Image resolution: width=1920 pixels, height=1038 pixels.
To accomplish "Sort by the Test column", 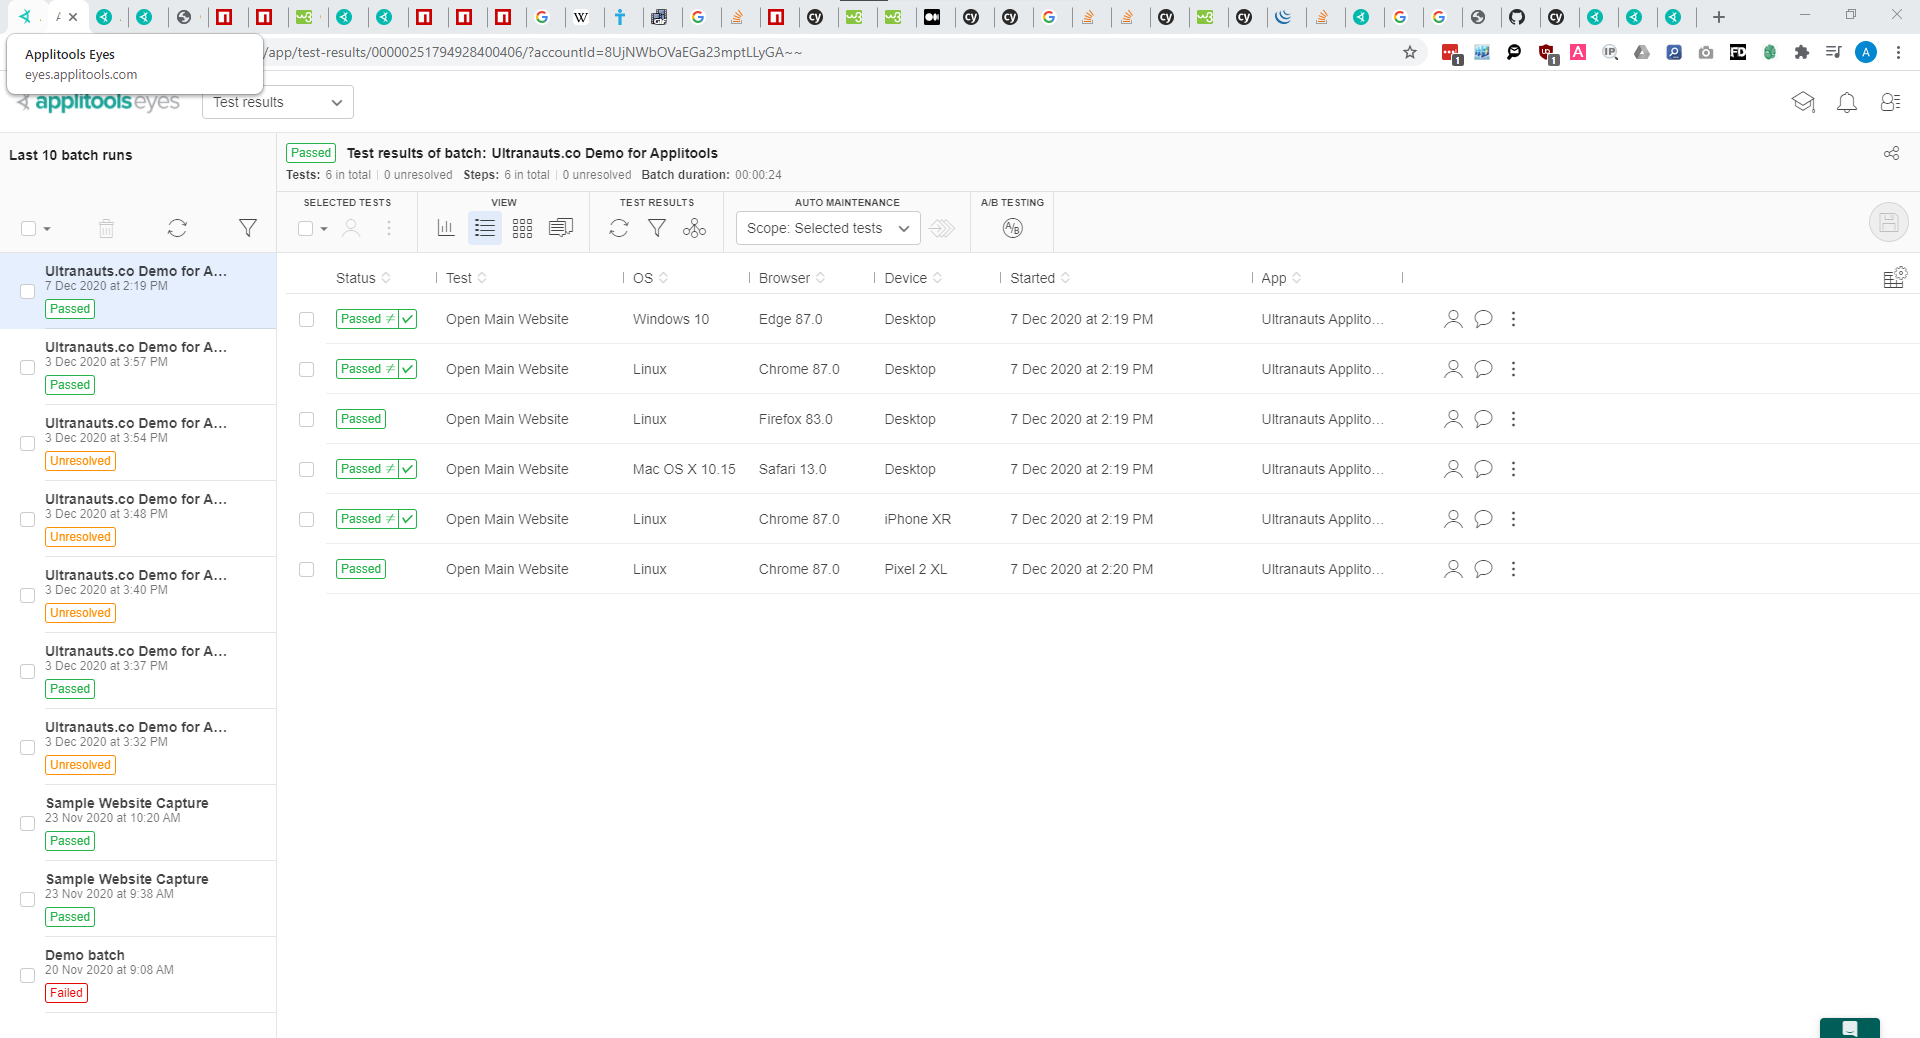I will pyautogui.click(x=466, y=278).
